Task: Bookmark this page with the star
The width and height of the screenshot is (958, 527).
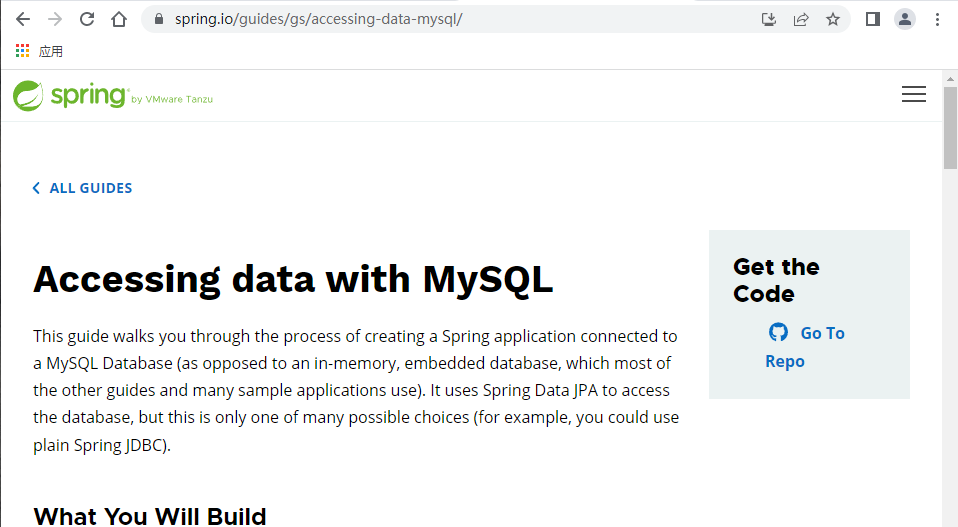Action: tap(833, 19)
